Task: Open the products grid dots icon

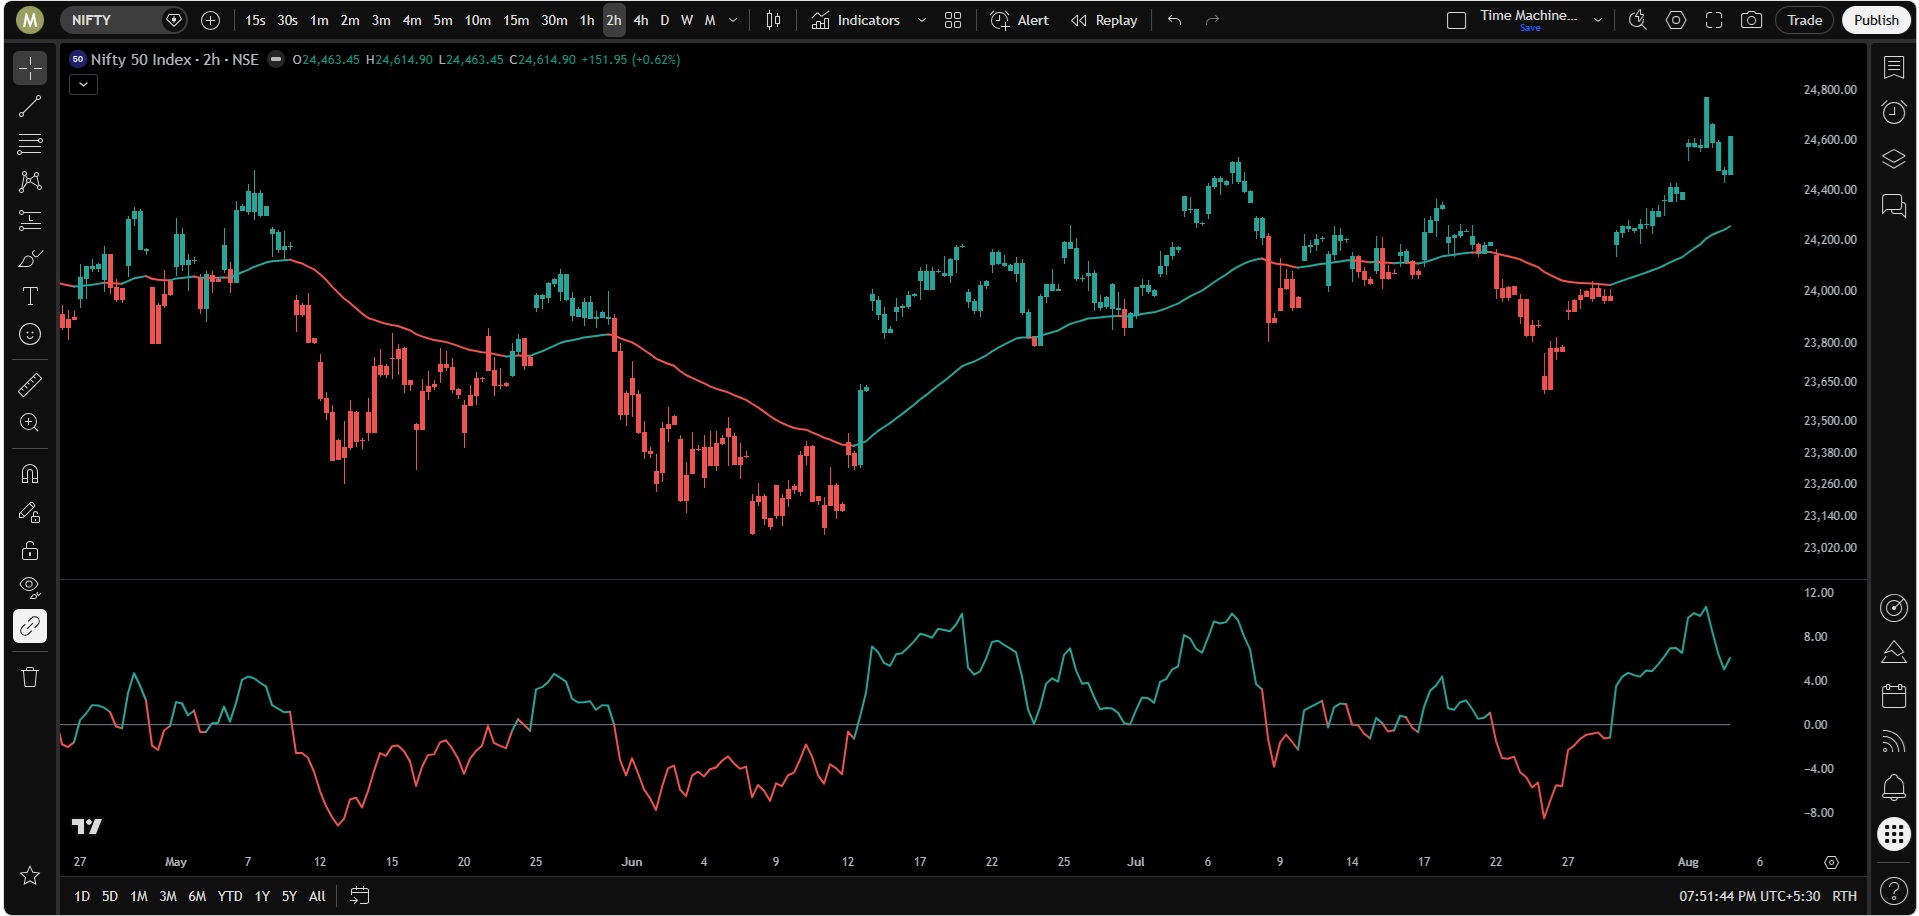Action: [1893, 834]
